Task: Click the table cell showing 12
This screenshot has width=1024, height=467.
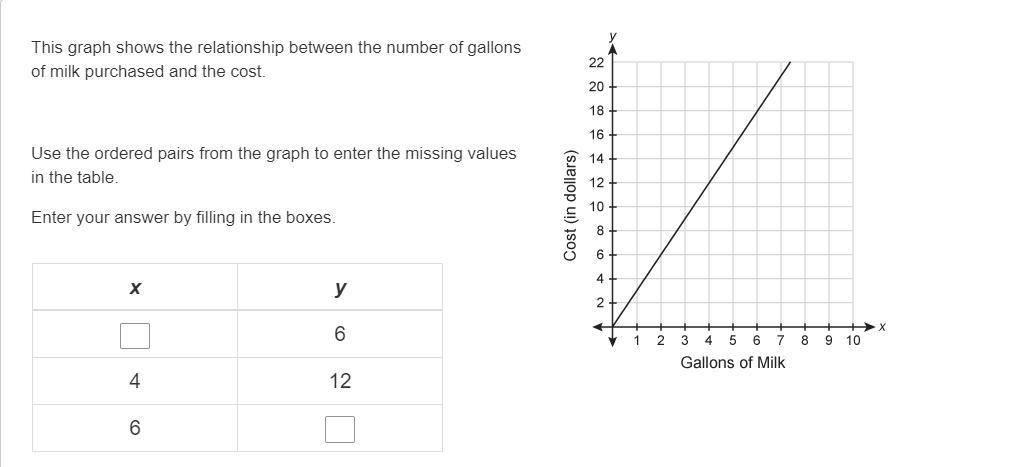Action: (340, 381)
